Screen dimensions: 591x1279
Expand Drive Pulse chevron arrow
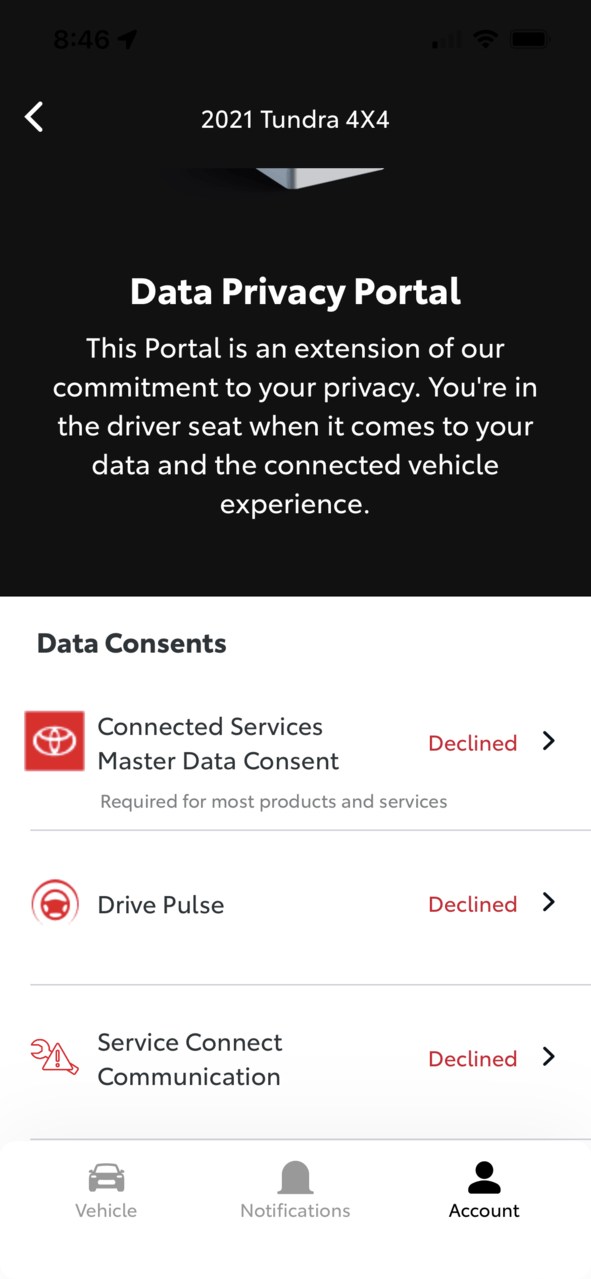click(x=549, y=902)
